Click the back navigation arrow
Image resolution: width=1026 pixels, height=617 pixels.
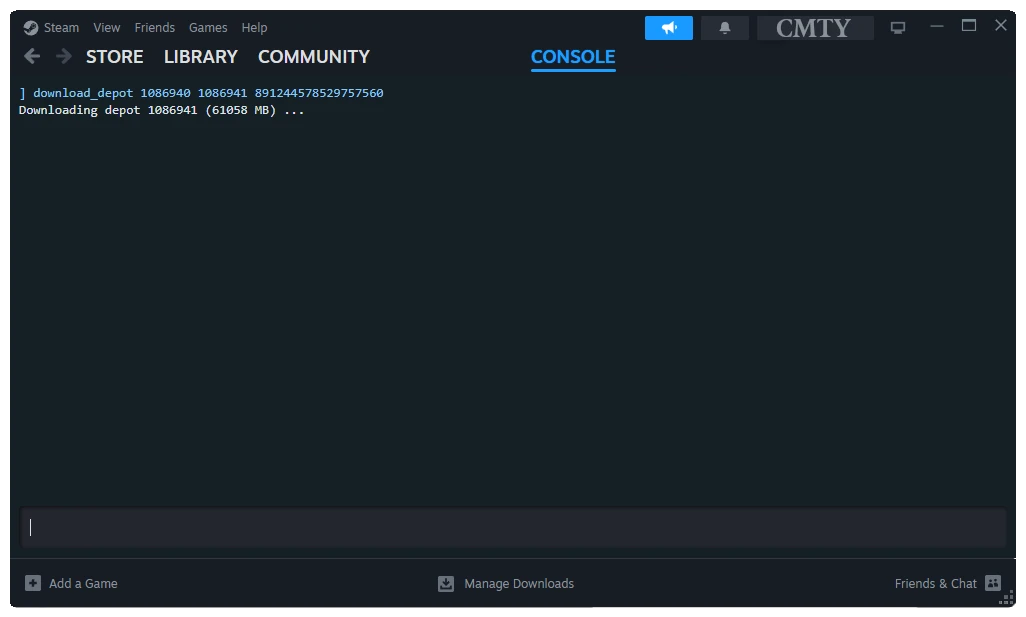click(x=32, y=56)
